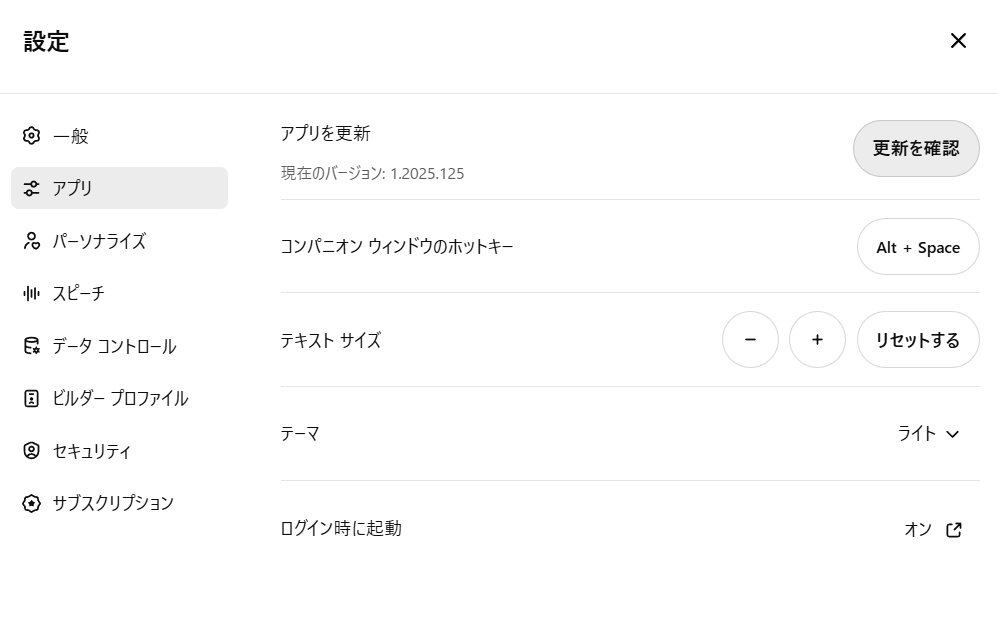Image resolution: width=997 pixels, height=644 pixels.
Task: Expand the テーマ dropdown showing ライト
Action: click(928, 434)
